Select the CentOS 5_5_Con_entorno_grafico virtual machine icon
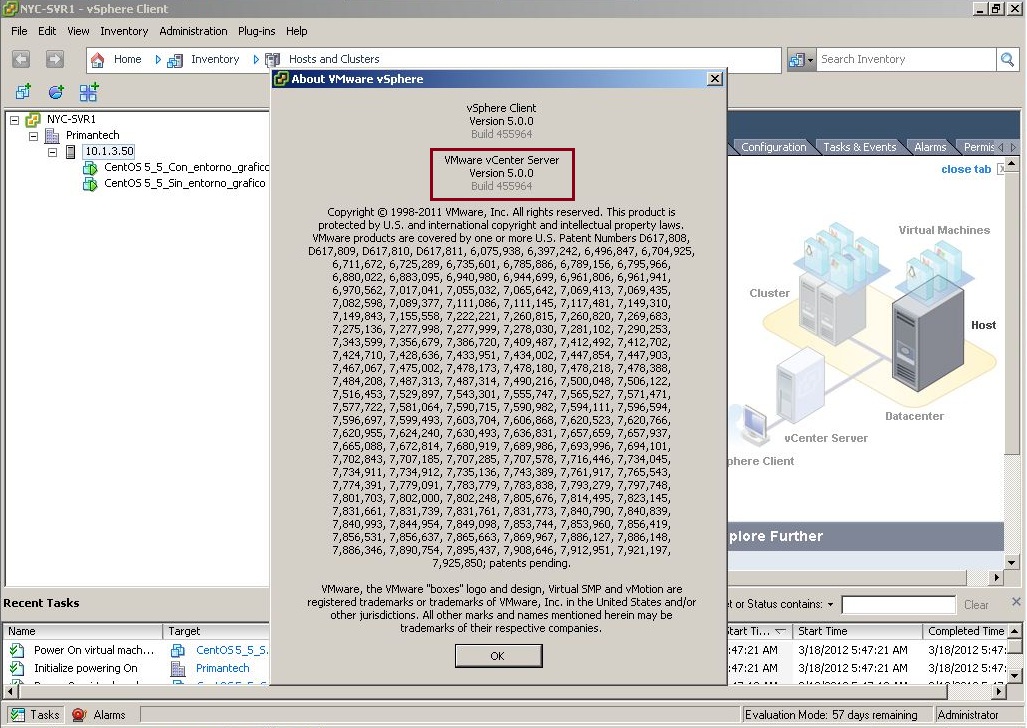The height and width of the screenshot is (728, 1027). [x=88, y=167]
